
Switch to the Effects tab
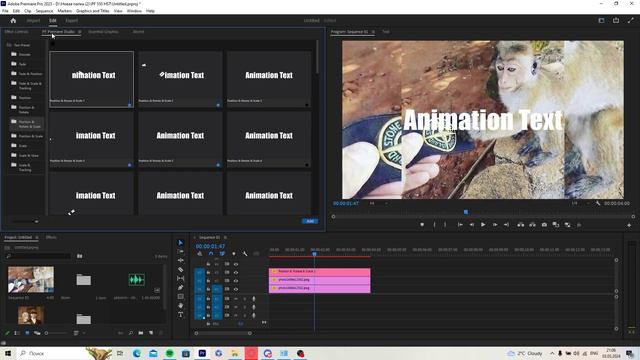click(51, 237)
